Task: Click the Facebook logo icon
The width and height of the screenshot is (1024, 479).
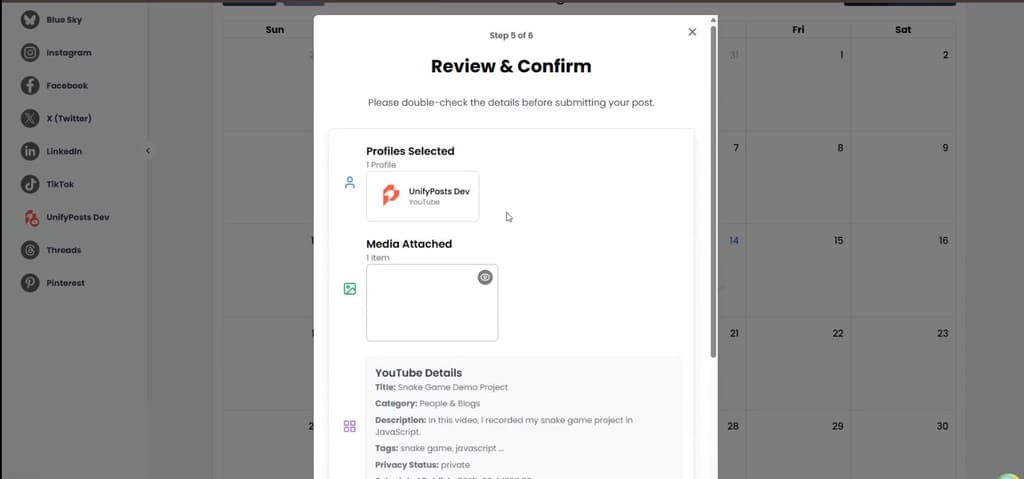Action: 30,86
